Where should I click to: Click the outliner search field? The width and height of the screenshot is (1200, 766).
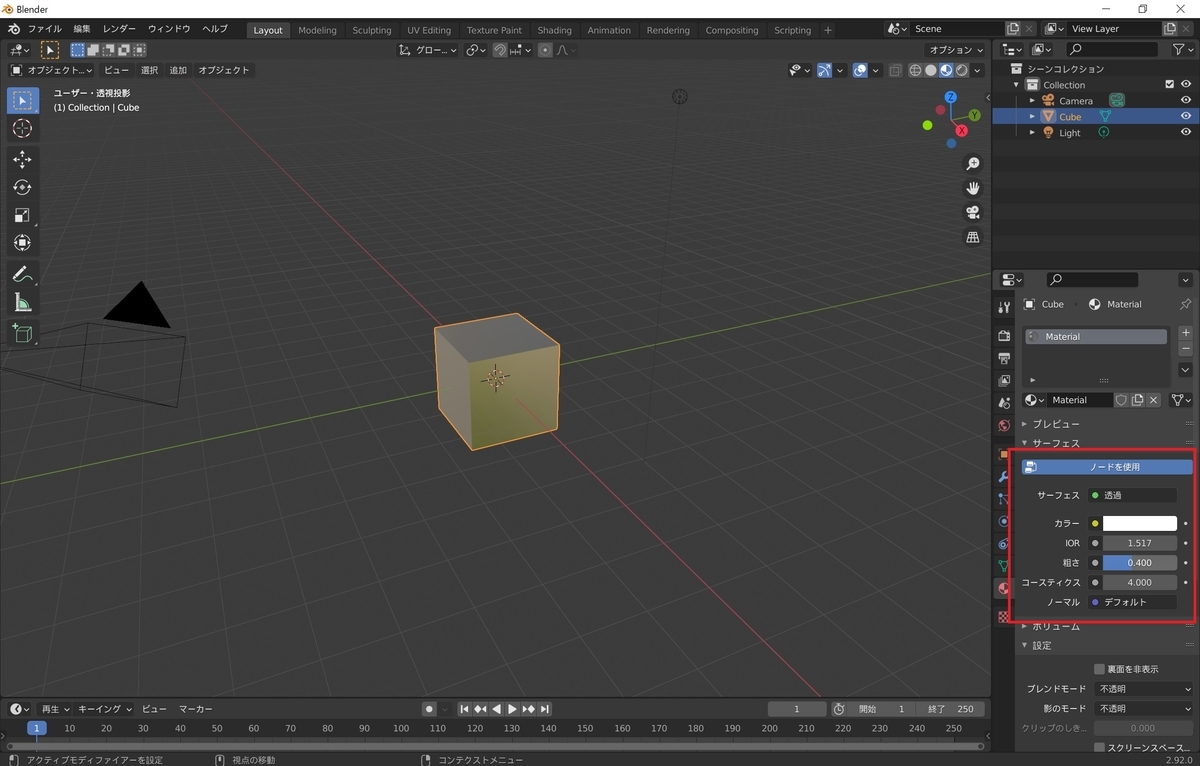coord(1114,49)
